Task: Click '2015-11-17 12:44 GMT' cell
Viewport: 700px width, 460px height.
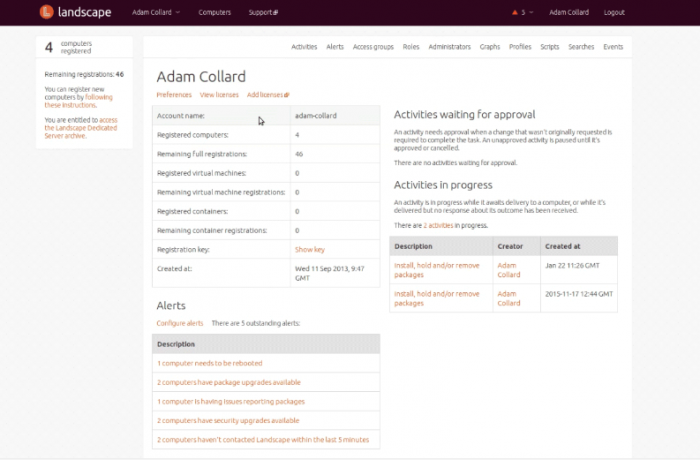Action: click(579, 294)
